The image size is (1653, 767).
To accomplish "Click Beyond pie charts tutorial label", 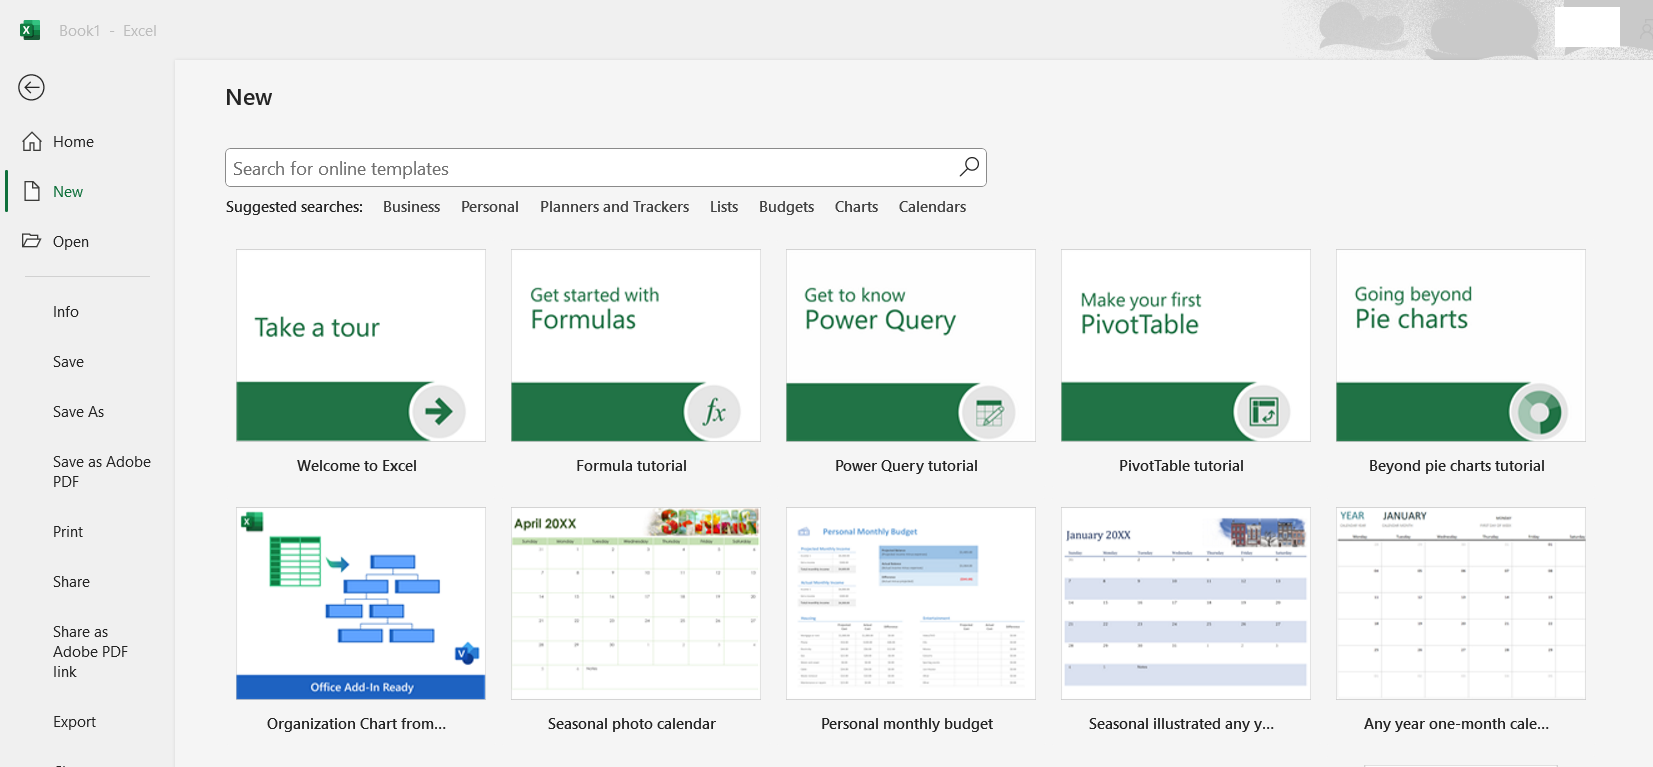I will (x=1456, y=466).
